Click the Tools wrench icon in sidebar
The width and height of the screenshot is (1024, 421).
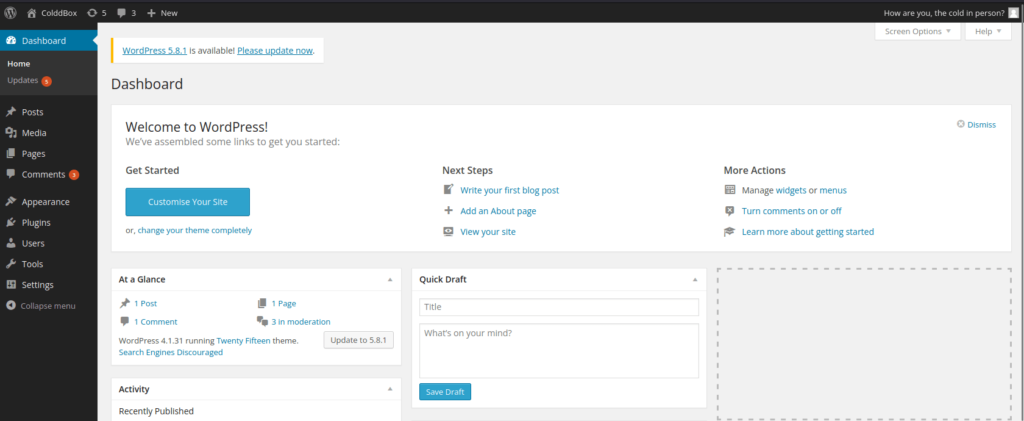click(x=10, y=264)
